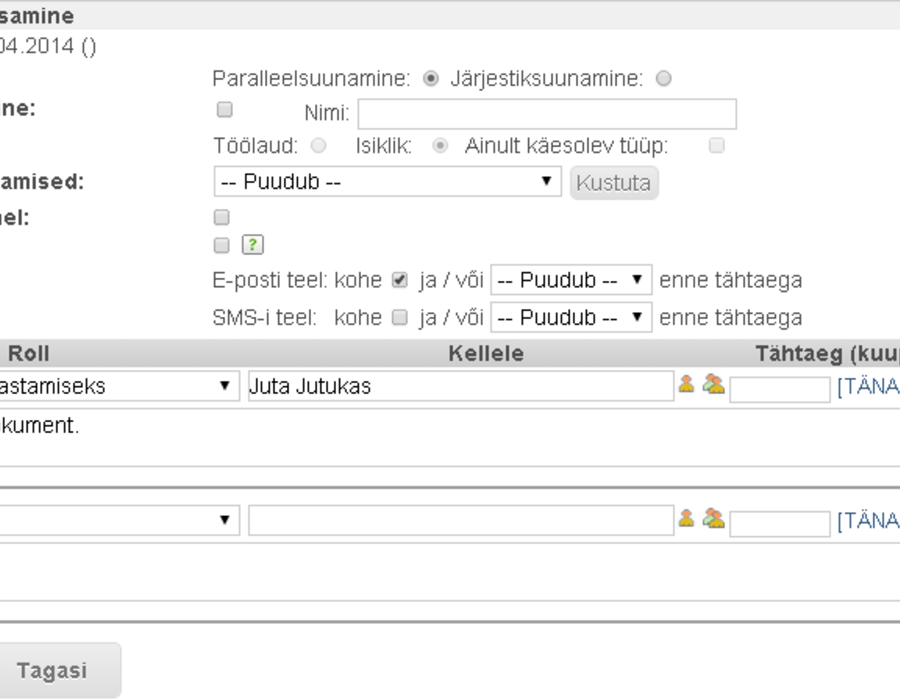Toggle the E-posti teel kohe checkbox
This screenshot has height=700, width=900.
399,280
